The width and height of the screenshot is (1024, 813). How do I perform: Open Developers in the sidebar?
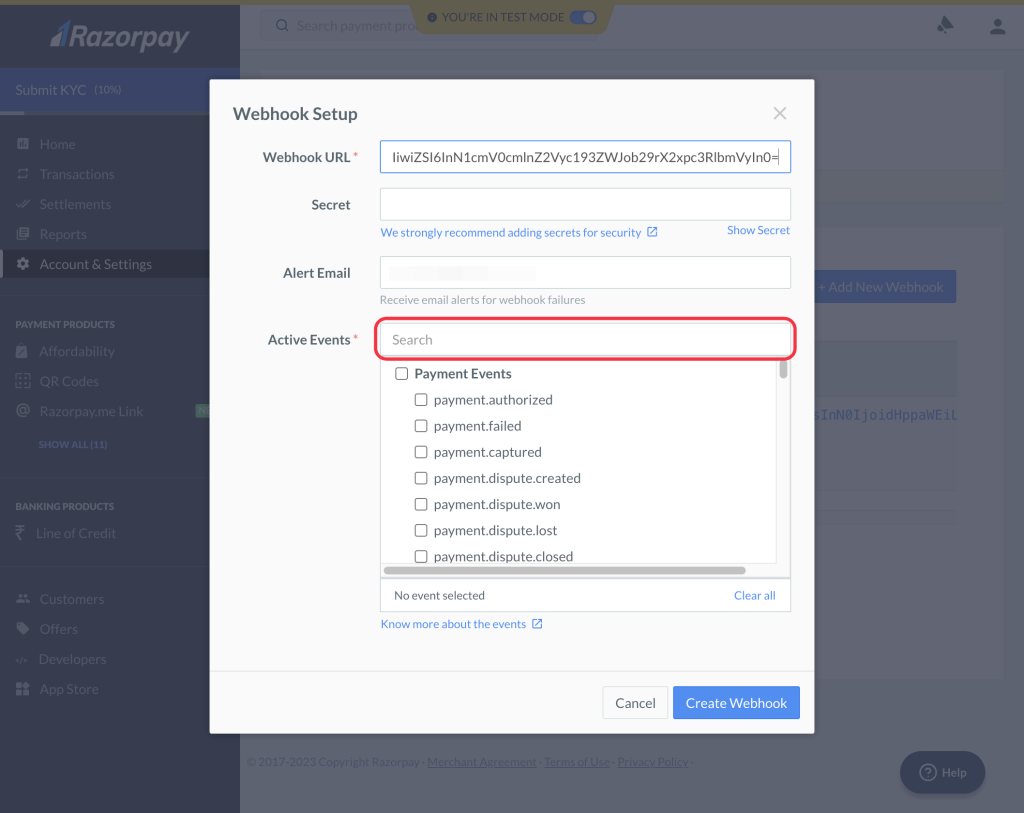tap(72, 659)
